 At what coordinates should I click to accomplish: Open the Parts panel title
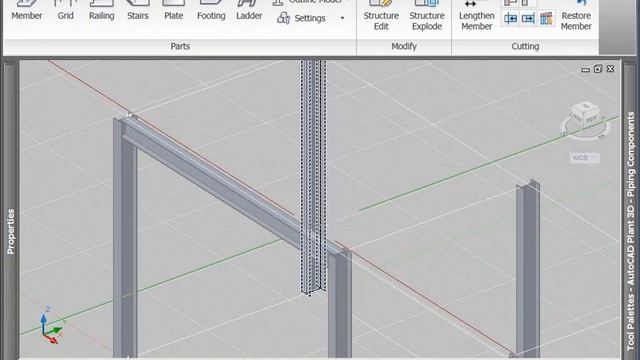[180, 46]
